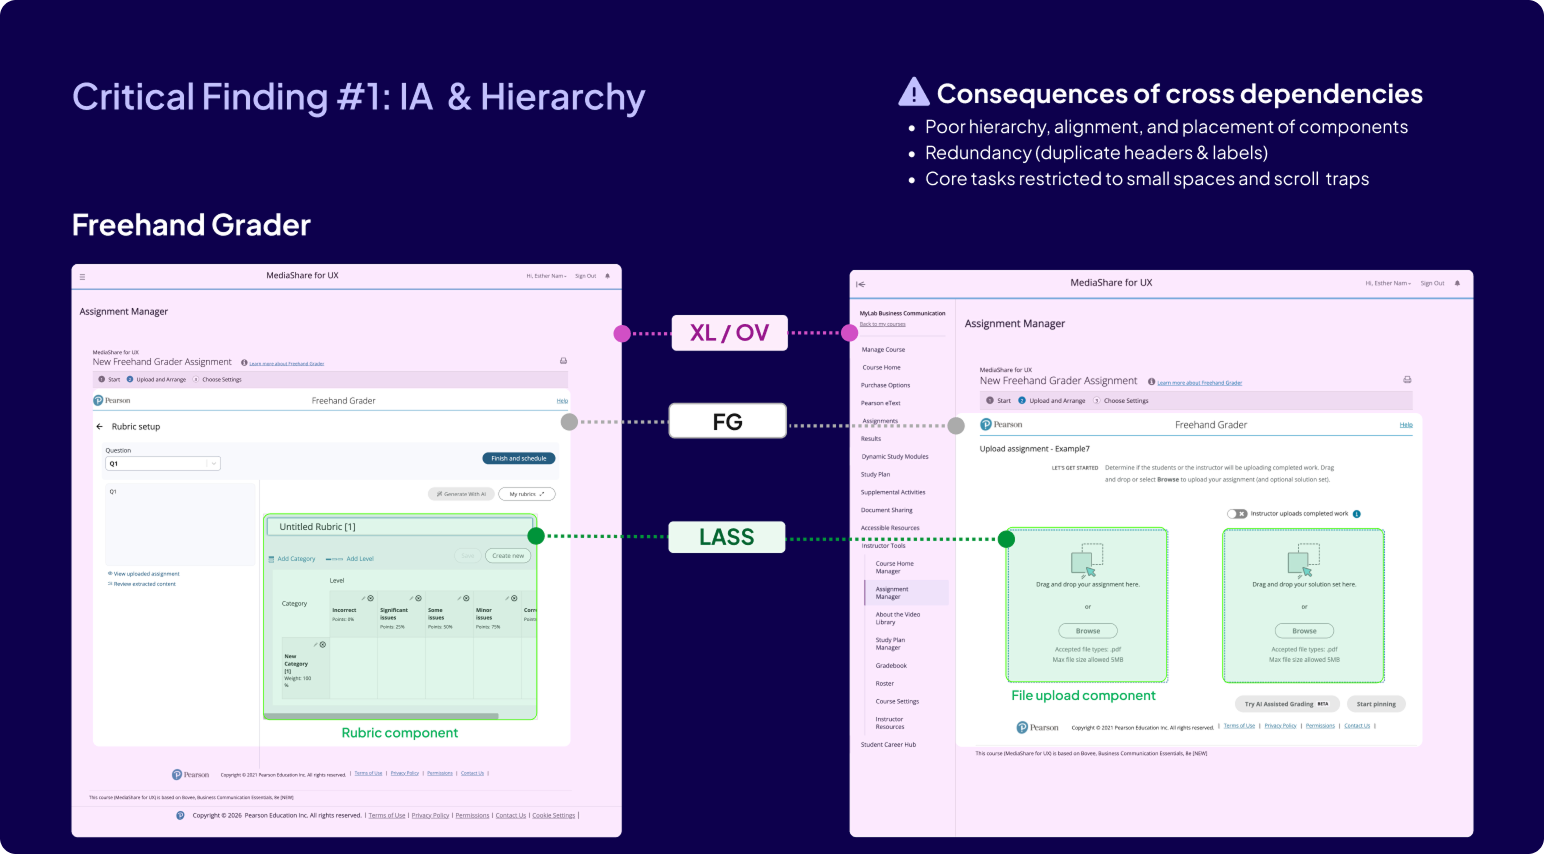Viewport: 1544px width, 854px height.
Task: Click the Add Category table icon
Action: tap(271, 559)
